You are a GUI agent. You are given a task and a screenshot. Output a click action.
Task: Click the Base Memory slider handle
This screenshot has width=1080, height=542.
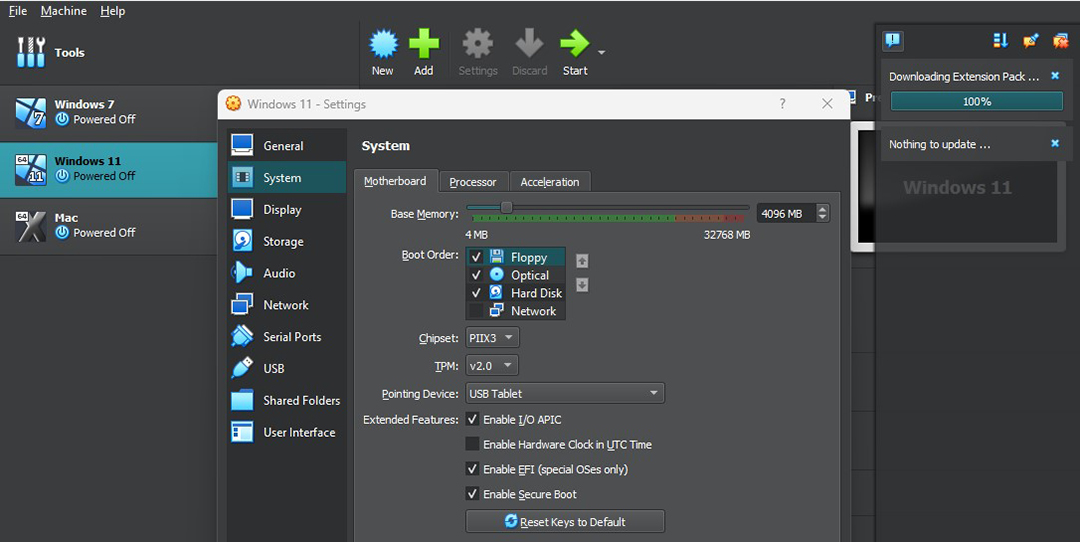click(x=506, y=207)
